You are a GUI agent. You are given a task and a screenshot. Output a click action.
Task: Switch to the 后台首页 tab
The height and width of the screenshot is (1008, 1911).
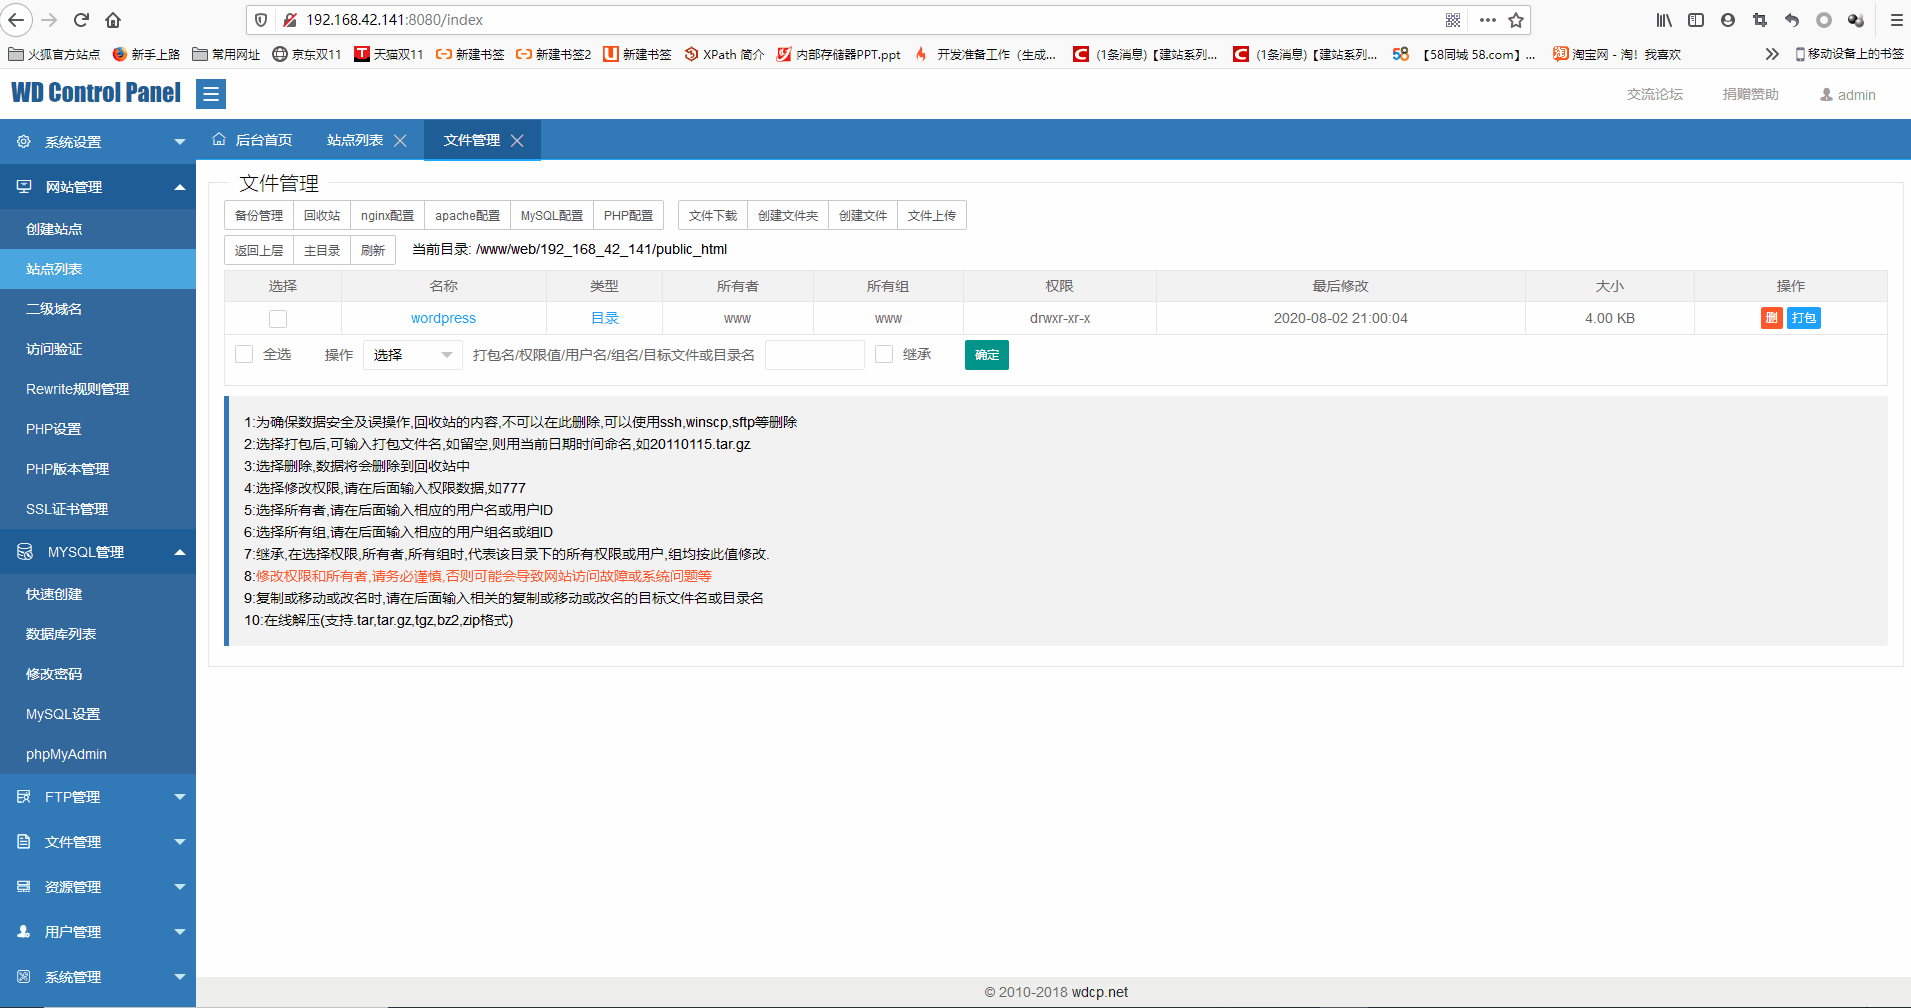(x=252, y=140)
